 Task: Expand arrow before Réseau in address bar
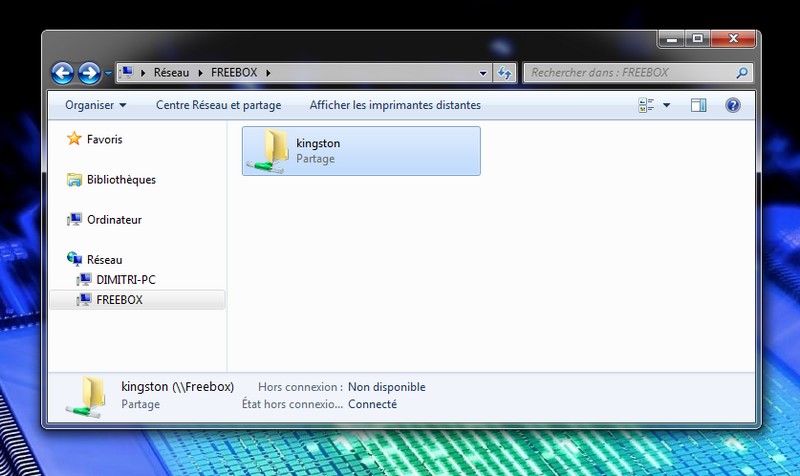[x=143, y=73]
